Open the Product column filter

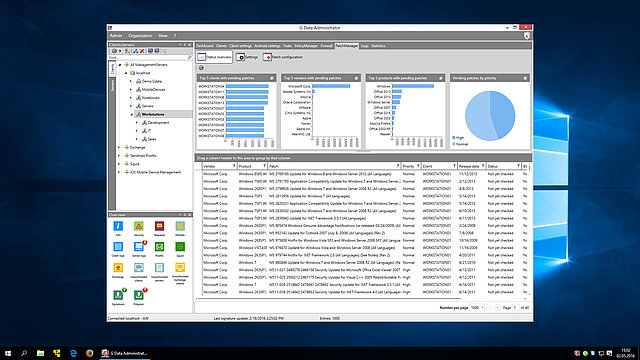(x=264, y=166)
